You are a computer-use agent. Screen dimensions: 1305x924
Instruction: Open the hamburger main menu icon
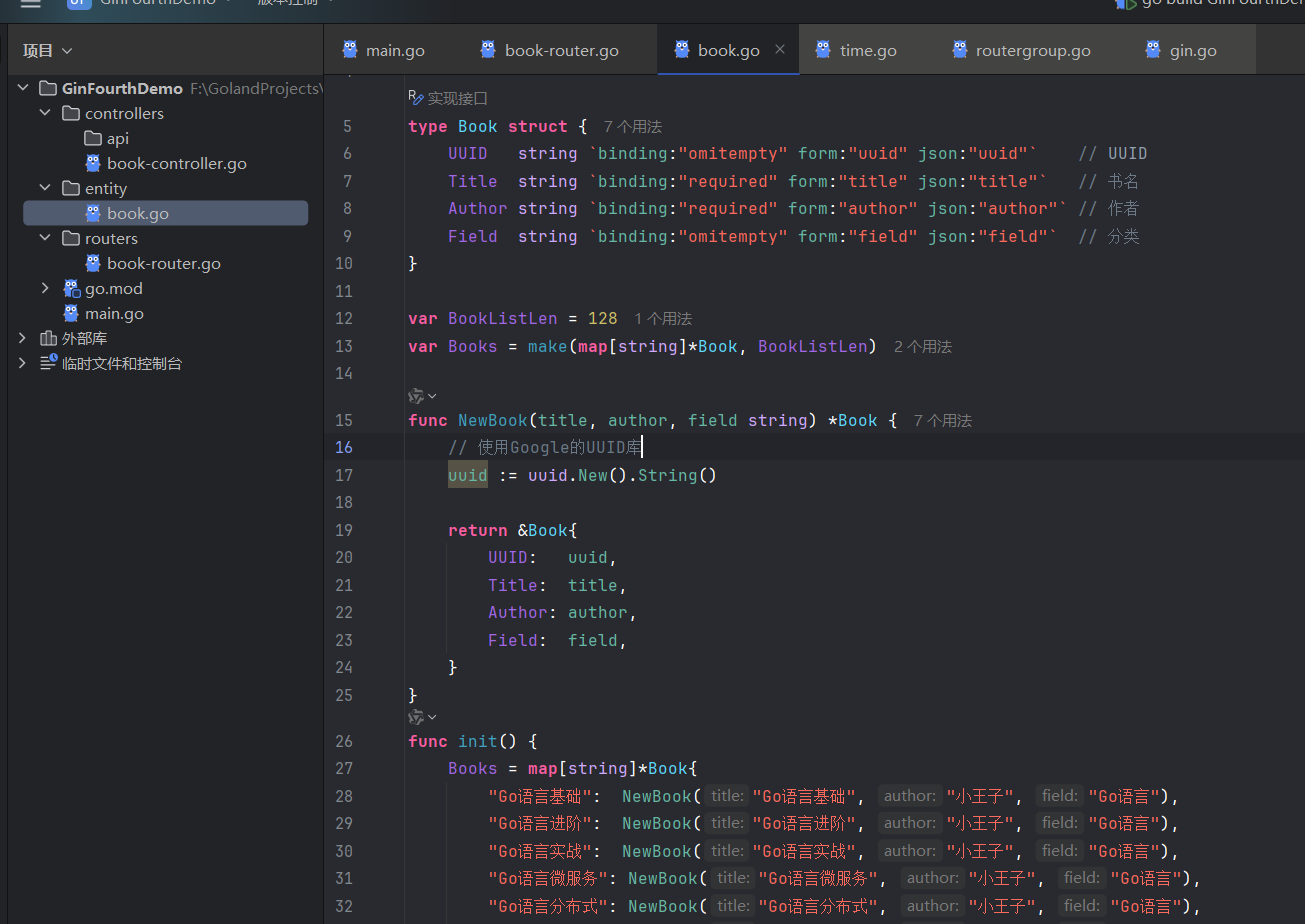pyautogui.click(x=30, y=4)
